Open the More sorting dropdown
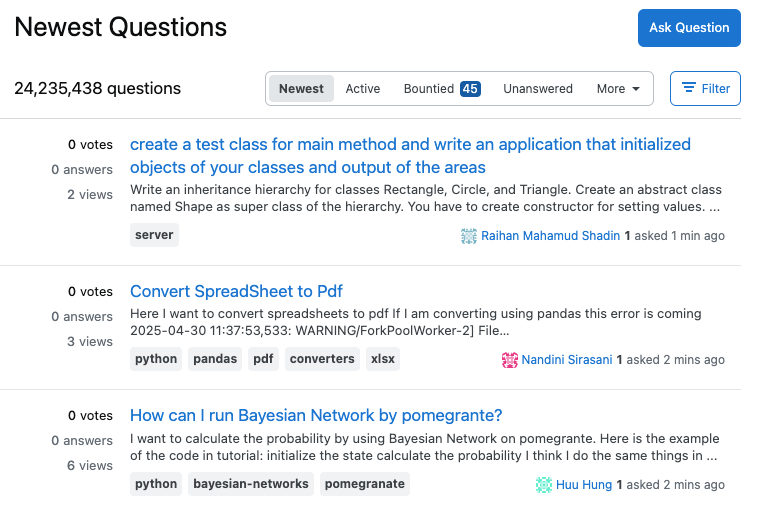The height and width of the screenshot is (511, 758). [x=618, y=88]
